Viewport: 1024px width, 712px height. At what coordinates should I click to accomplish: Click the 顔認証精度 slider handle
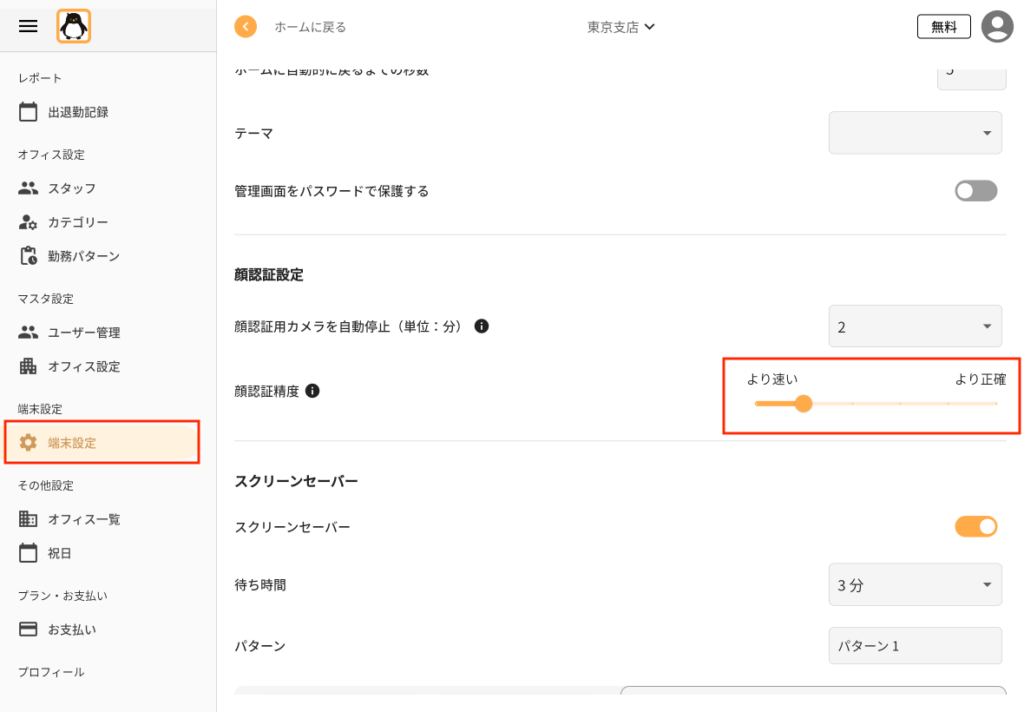[x=803, y=404]
